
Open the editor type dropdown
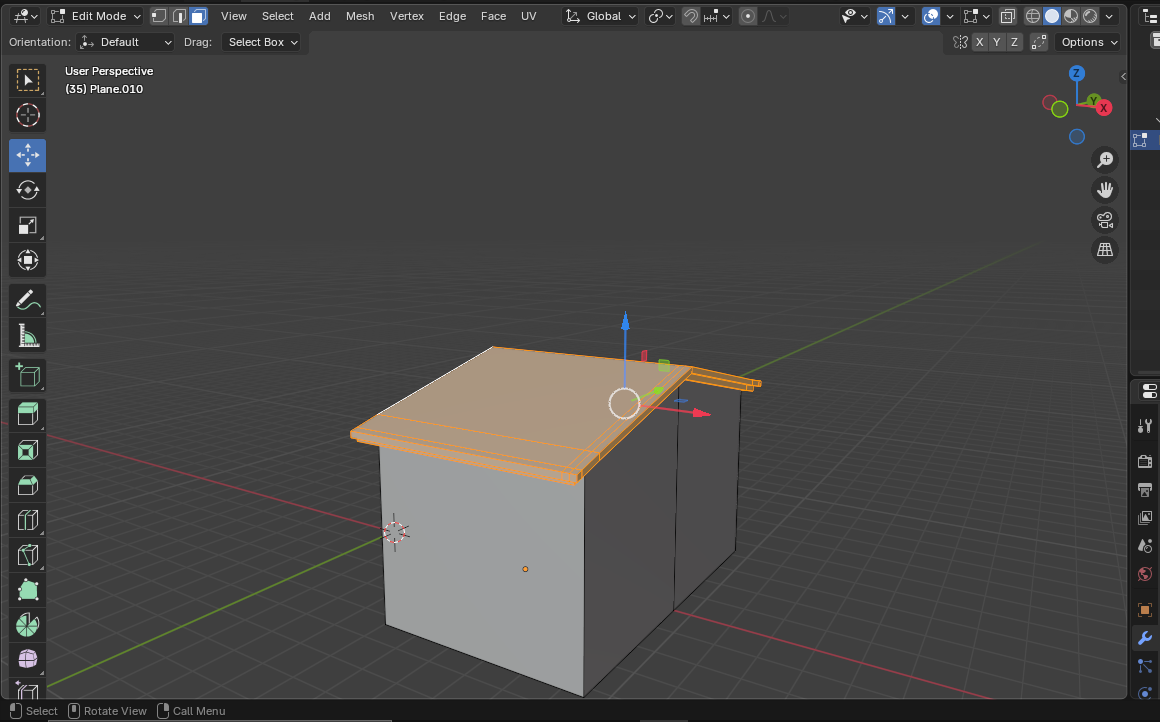pos(26,16)
